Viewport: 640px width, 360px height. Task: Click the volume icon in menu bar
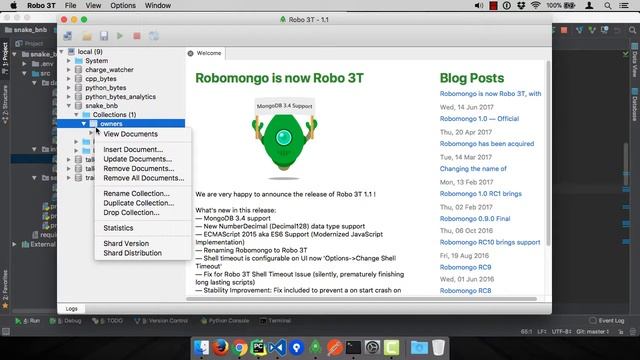pyautogui.click(x=479, y=6)
